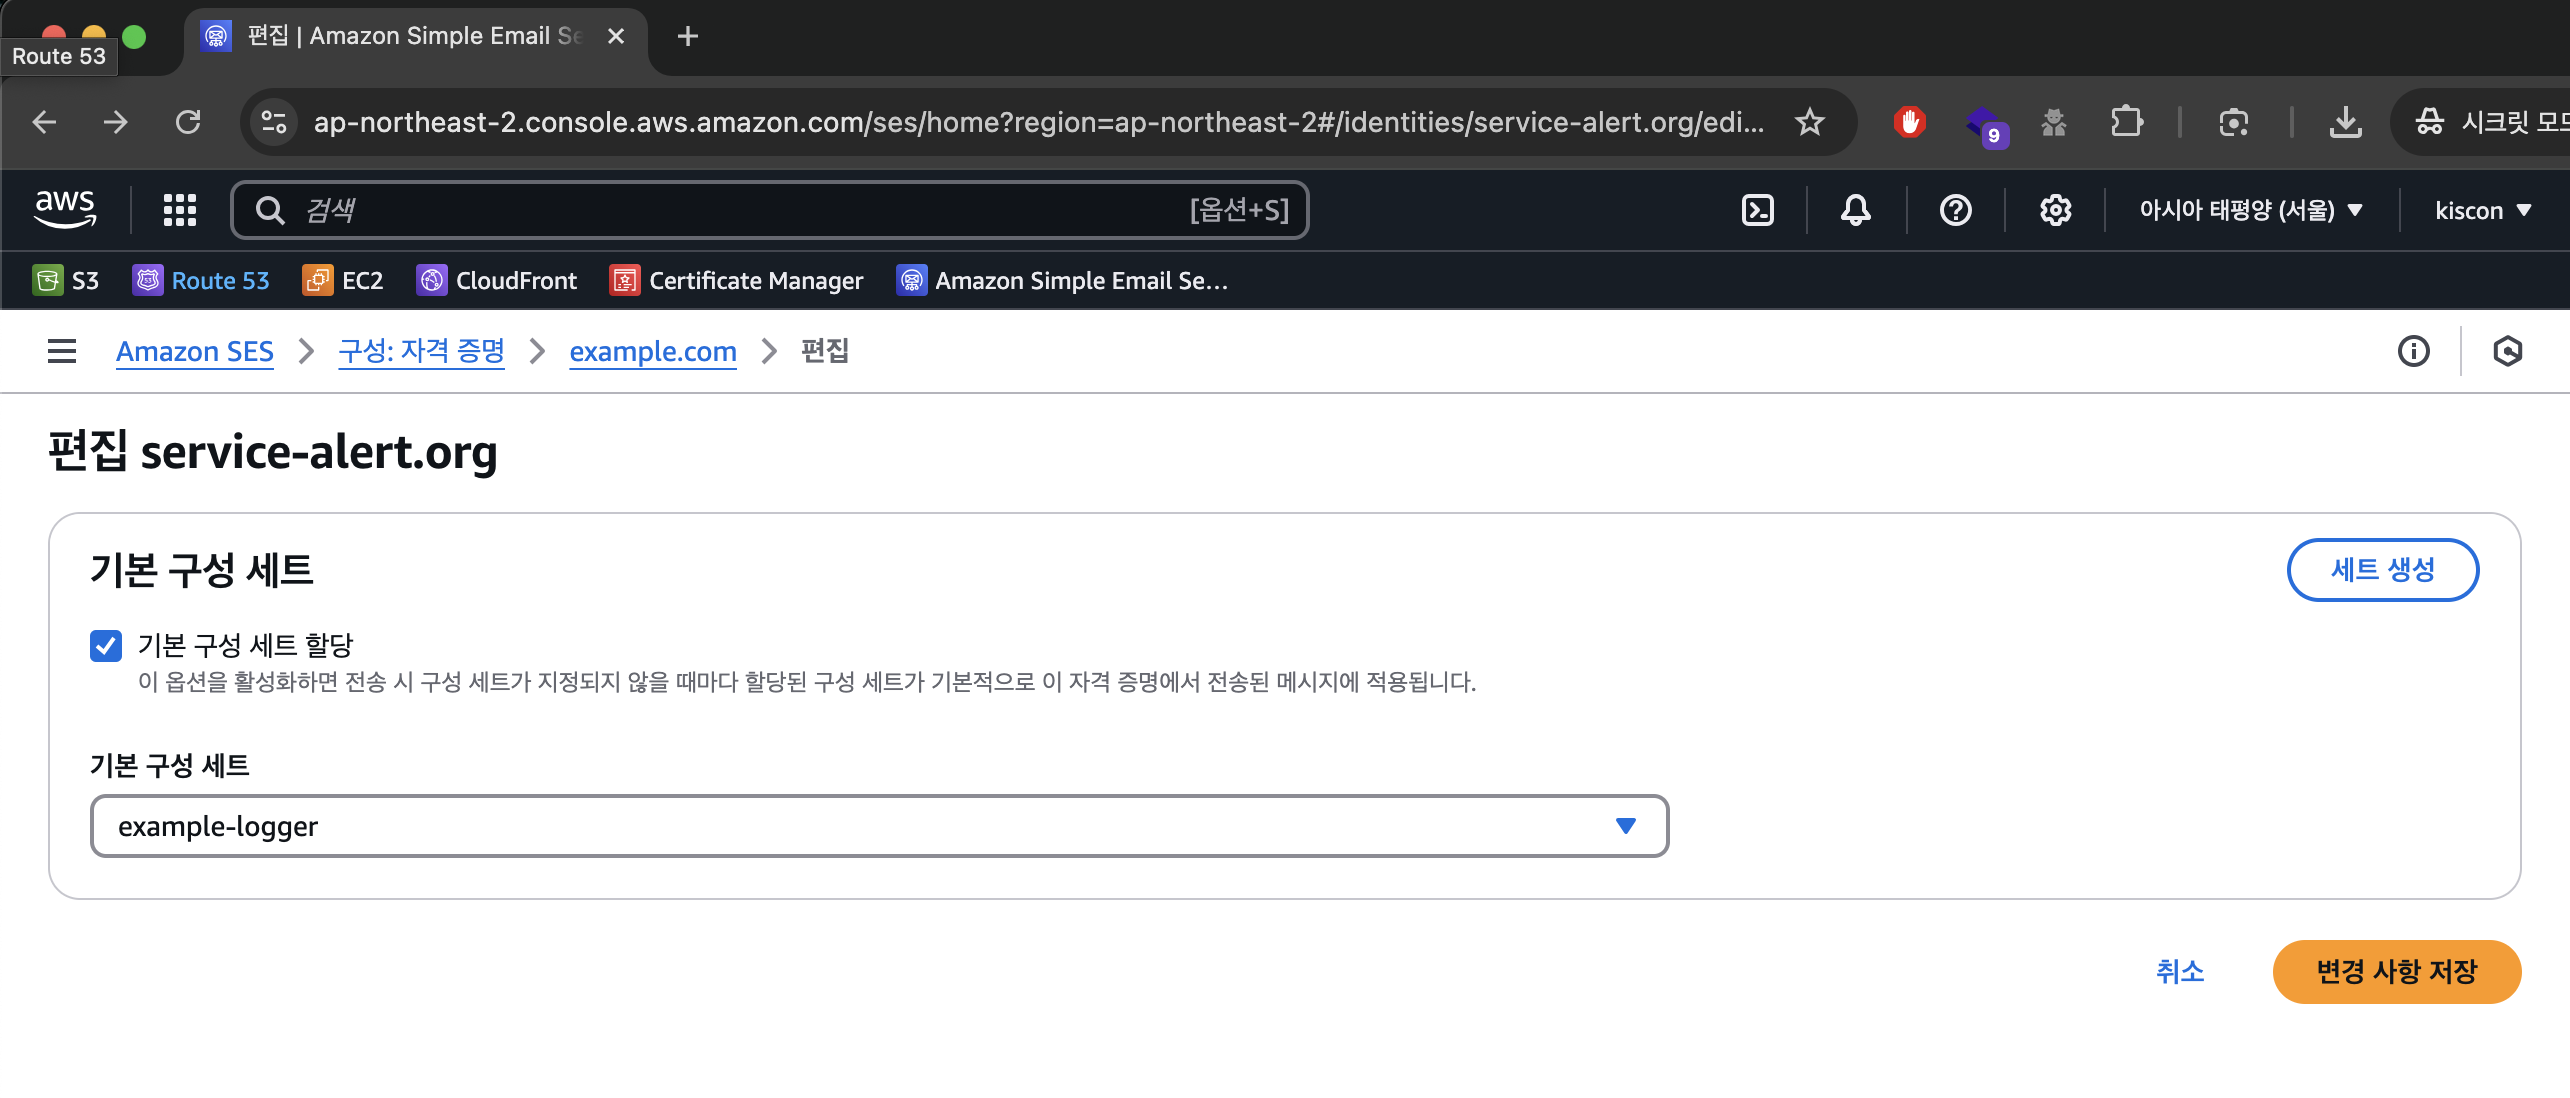Open the AWS services grid menu
Screen dimensions: 2570x1098
[180, 210]
